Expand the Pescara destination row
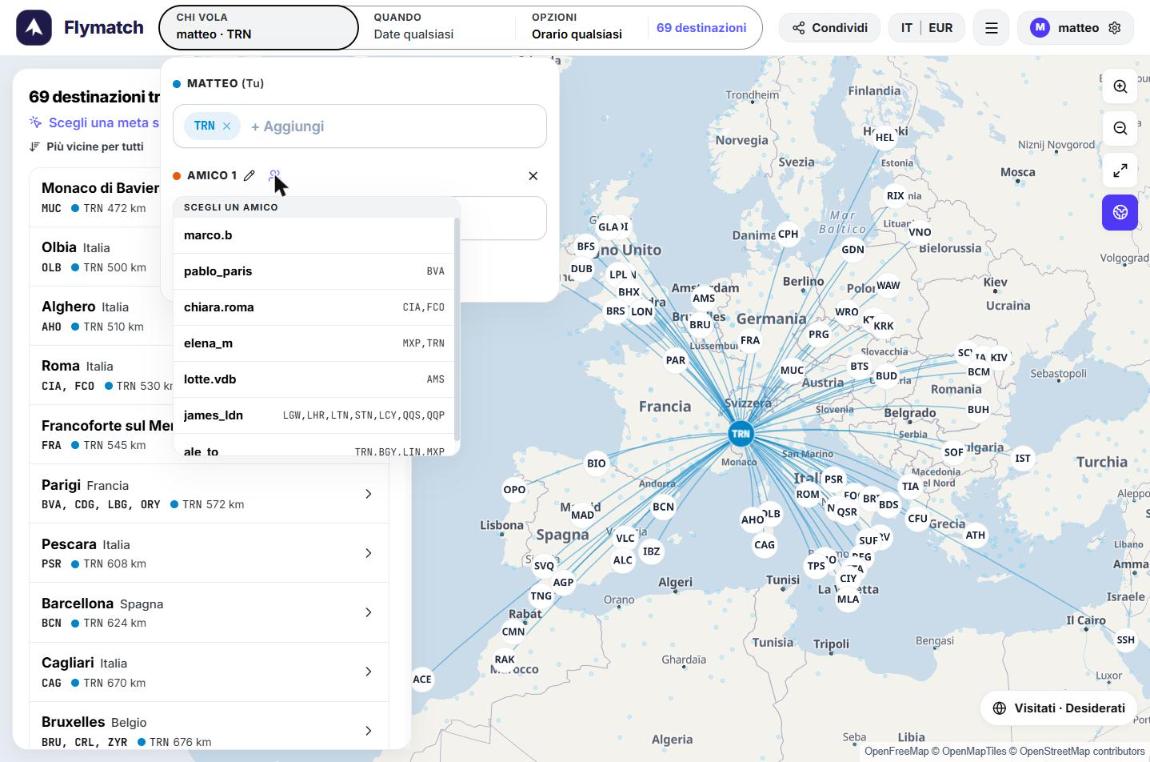Screen dimensions: 1150x762 [x=209, y=553]
